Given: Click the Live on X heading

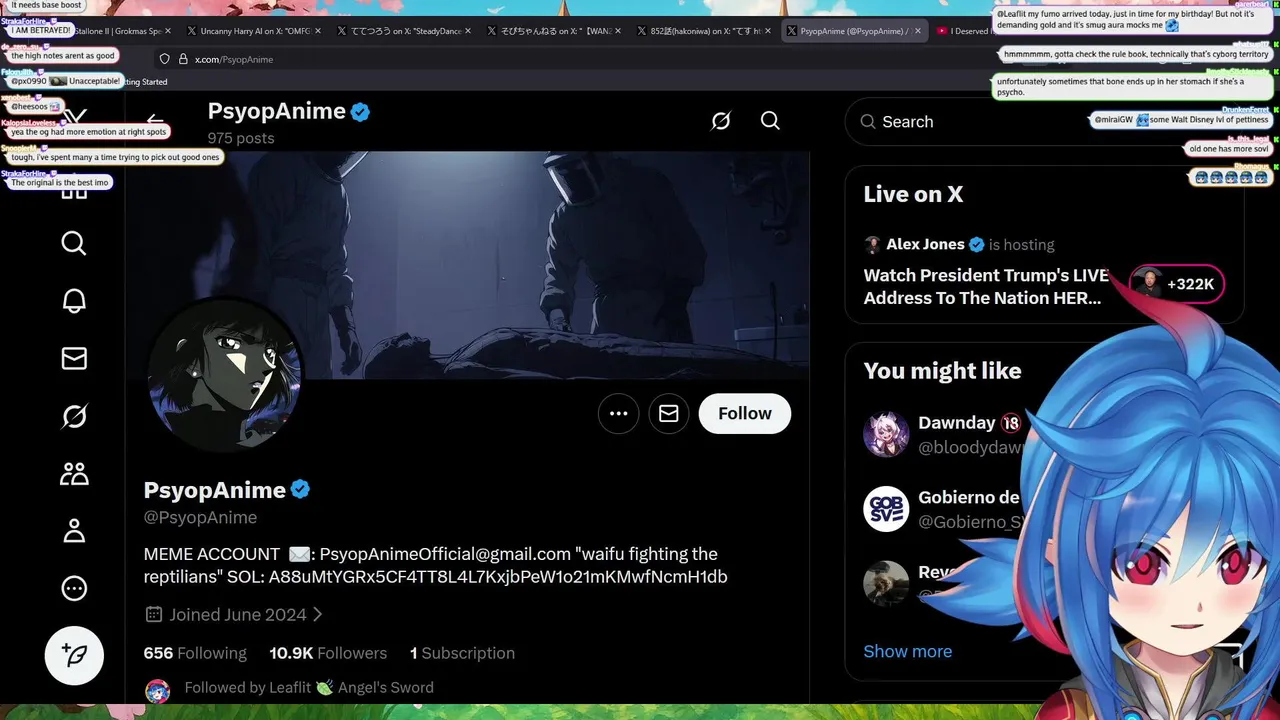Looking at the screenshot, I should click(913, 194).
